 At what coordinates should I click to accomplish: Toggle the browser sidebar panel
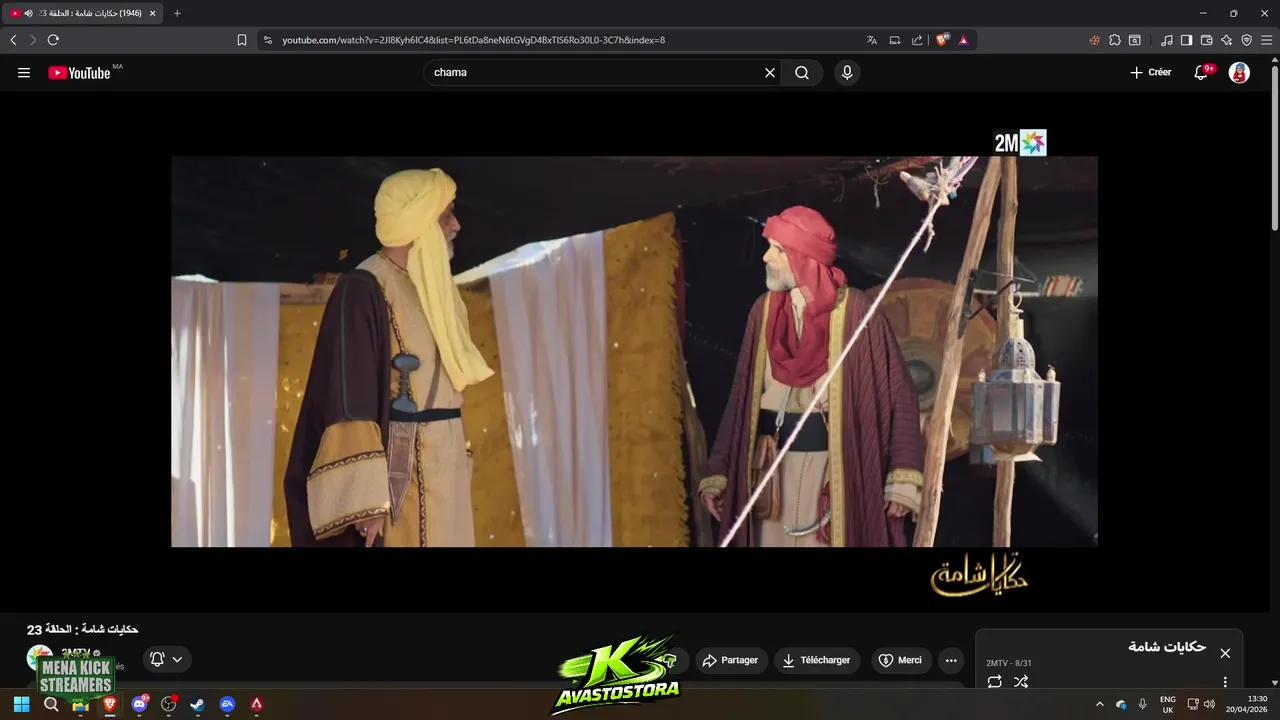[1186, 40]
